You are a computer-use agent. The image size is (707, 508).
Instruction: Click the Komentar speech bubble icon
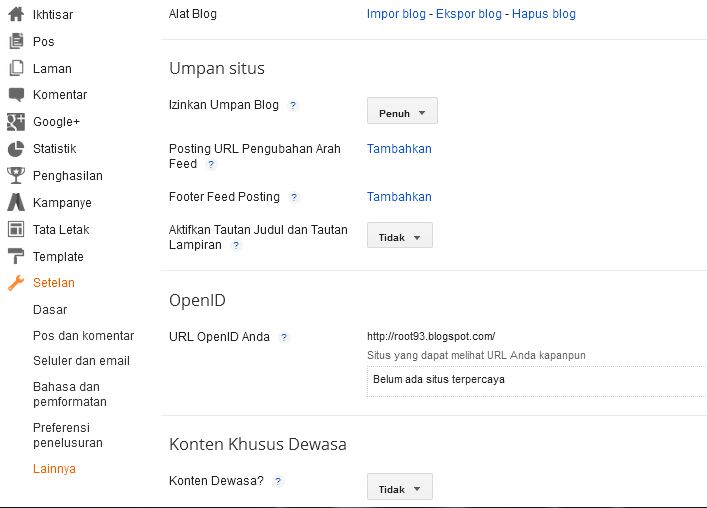point(15,95)
